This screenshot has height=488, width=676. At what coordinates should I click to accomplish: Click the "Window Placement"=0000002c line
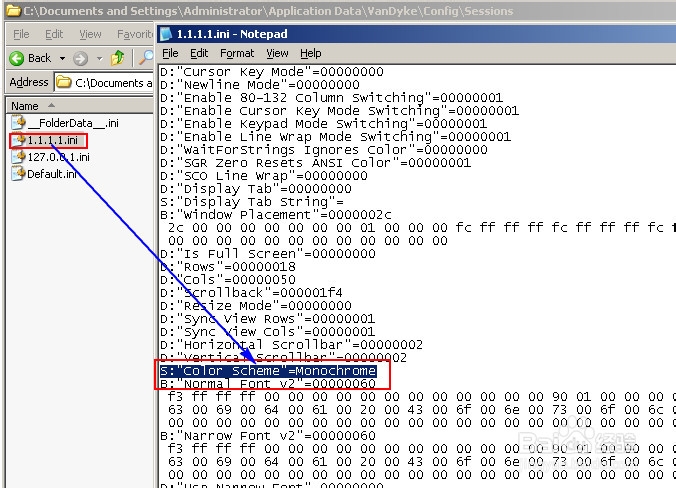(x=275, y=215)
